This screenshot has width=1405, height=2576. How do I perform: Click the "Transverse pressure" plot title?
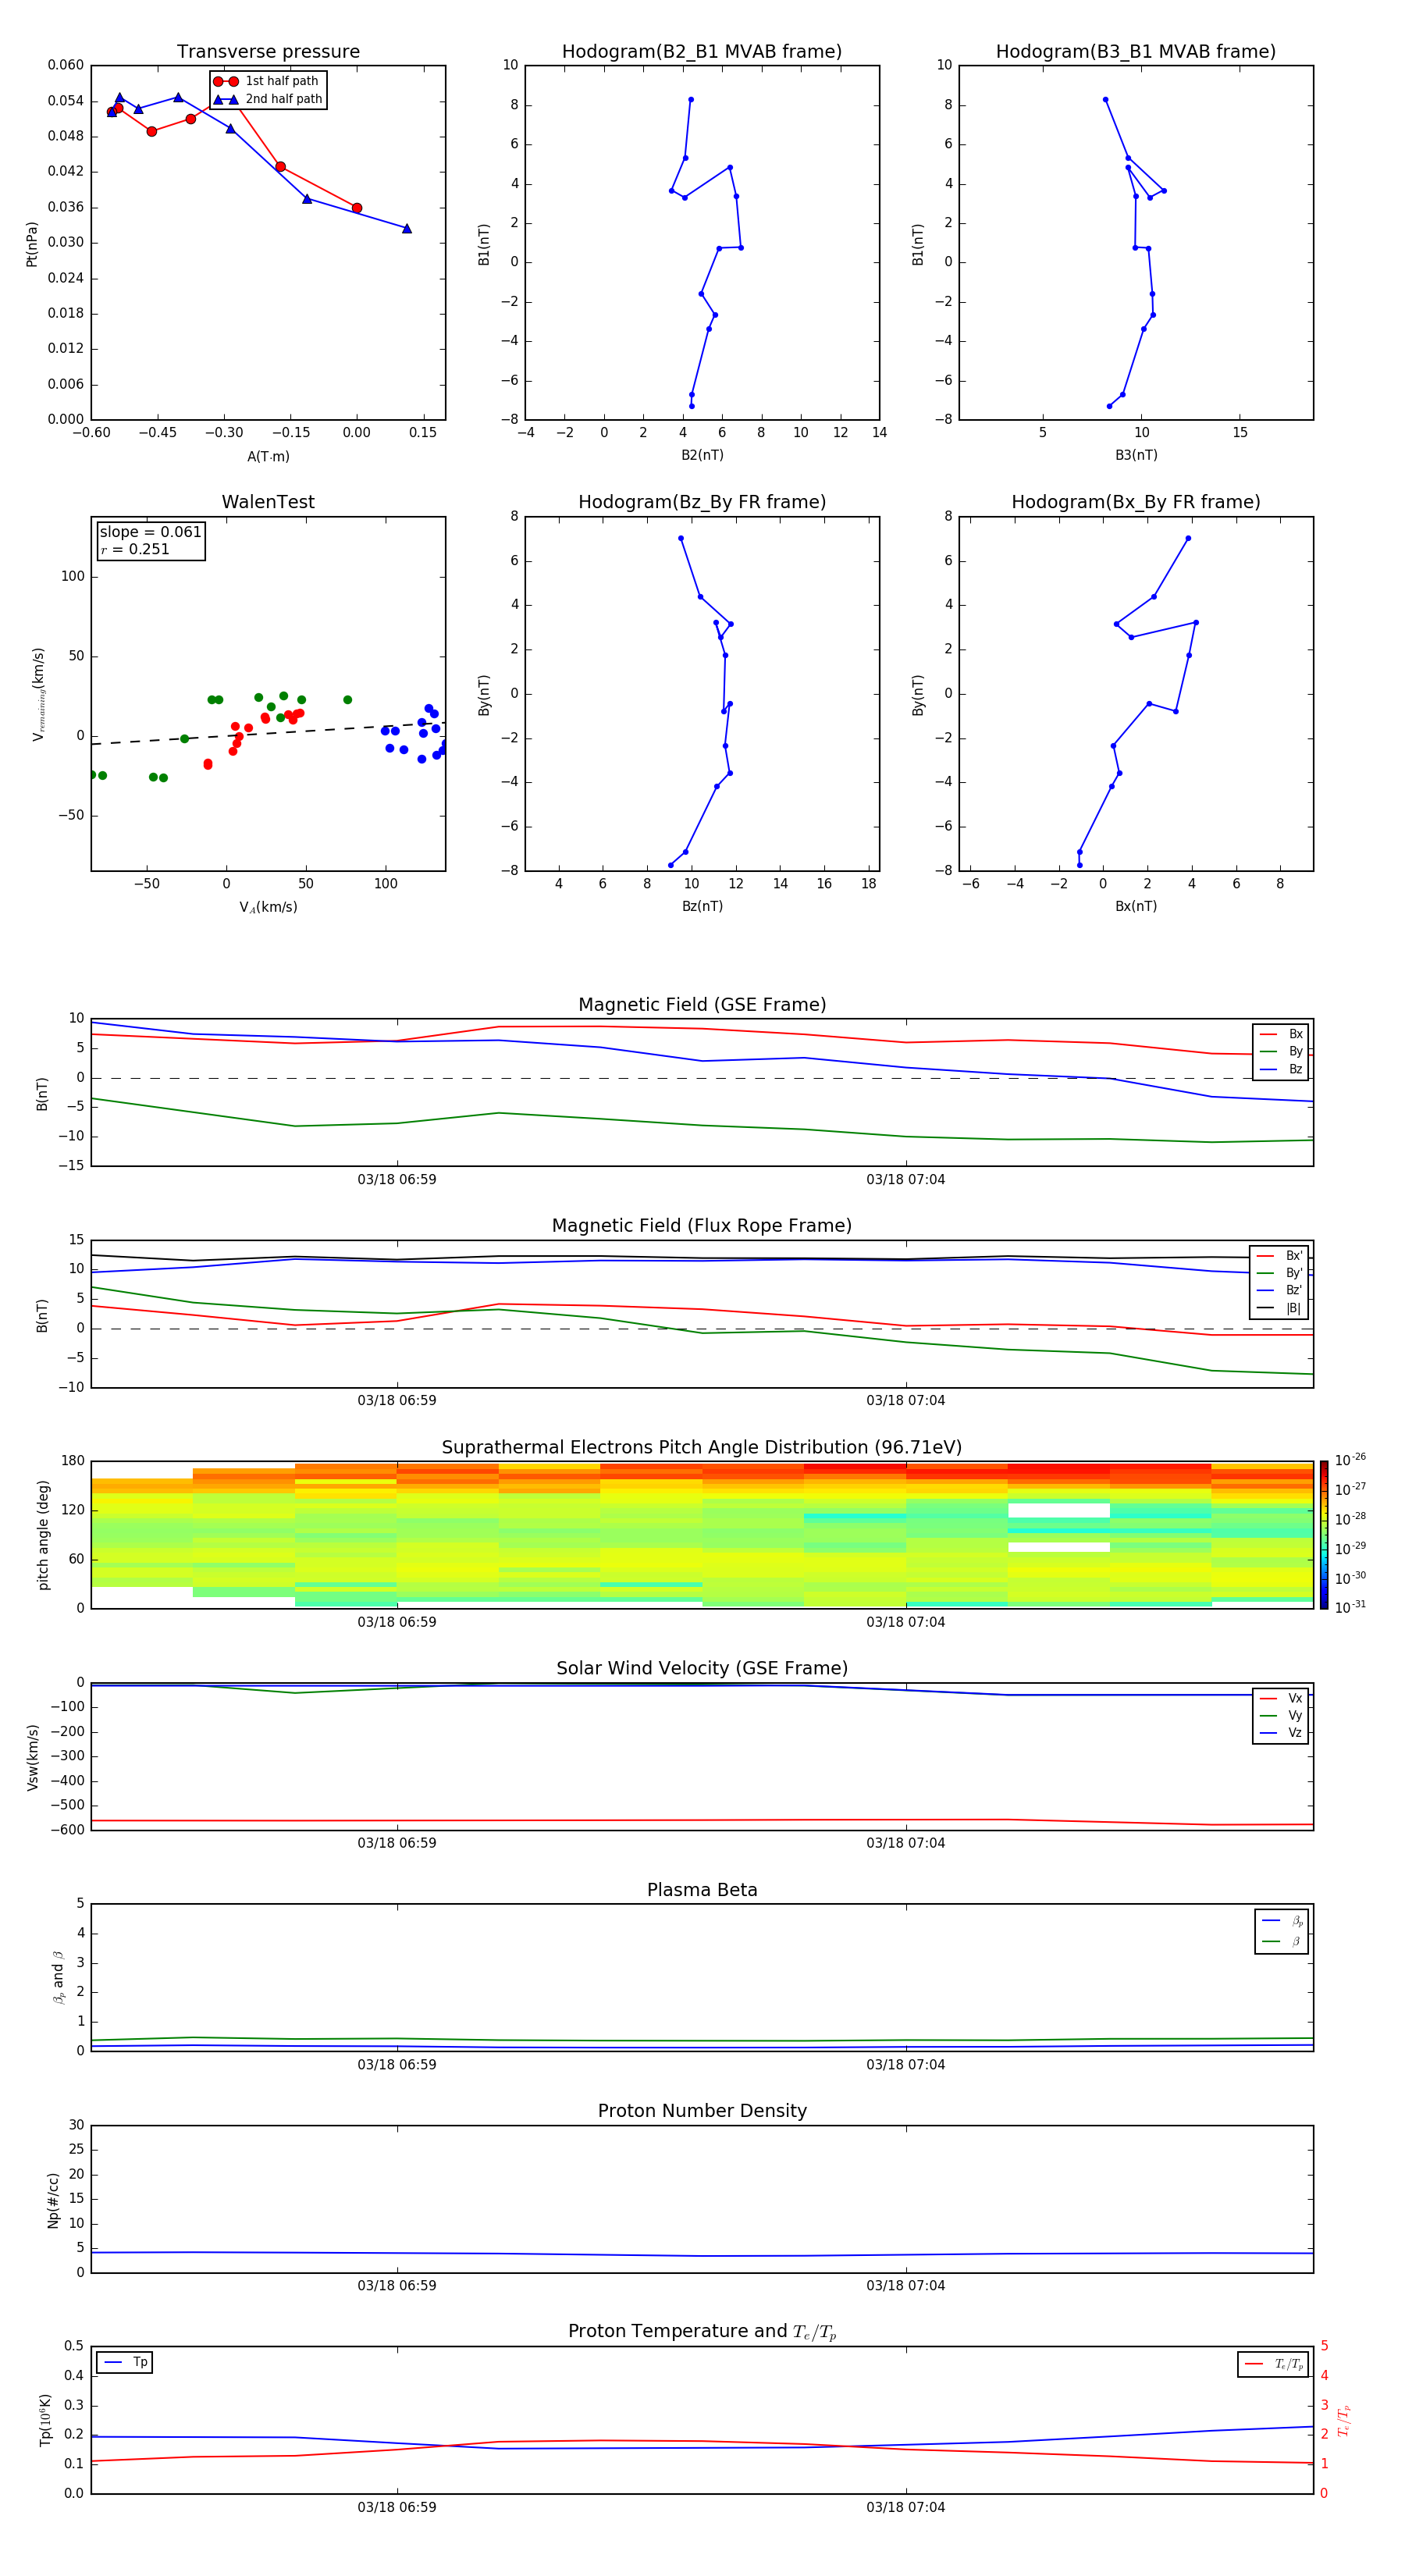tap(268, 52)
